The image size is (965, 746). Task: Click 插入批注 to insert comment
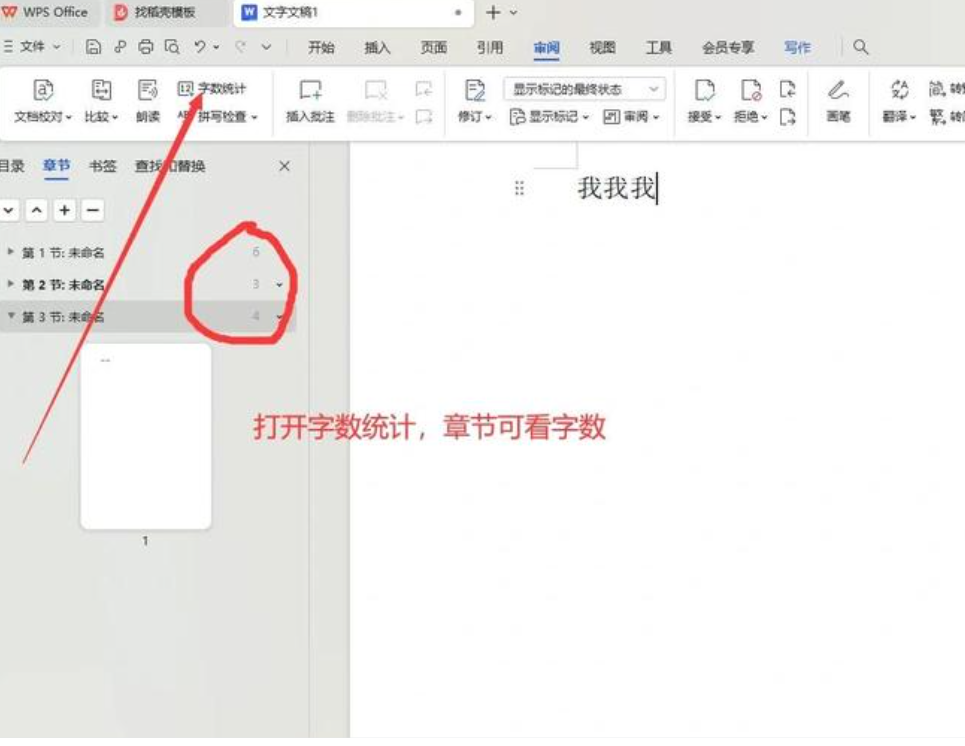311,91
